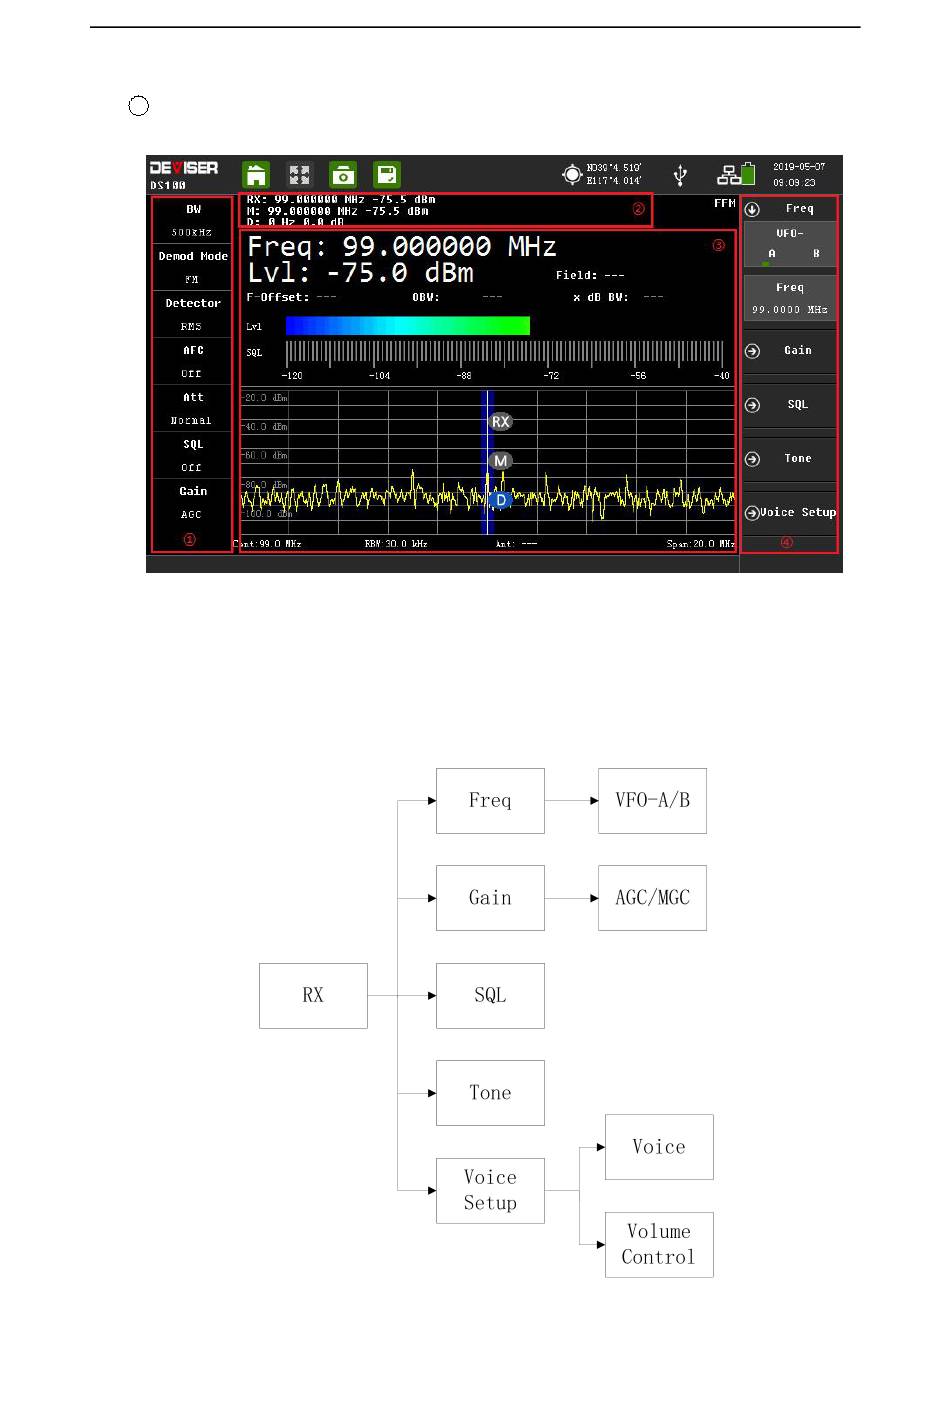950x1408 pixels.
Task: Capture a screenshot with the camera icon
Action: pos(343,175)
